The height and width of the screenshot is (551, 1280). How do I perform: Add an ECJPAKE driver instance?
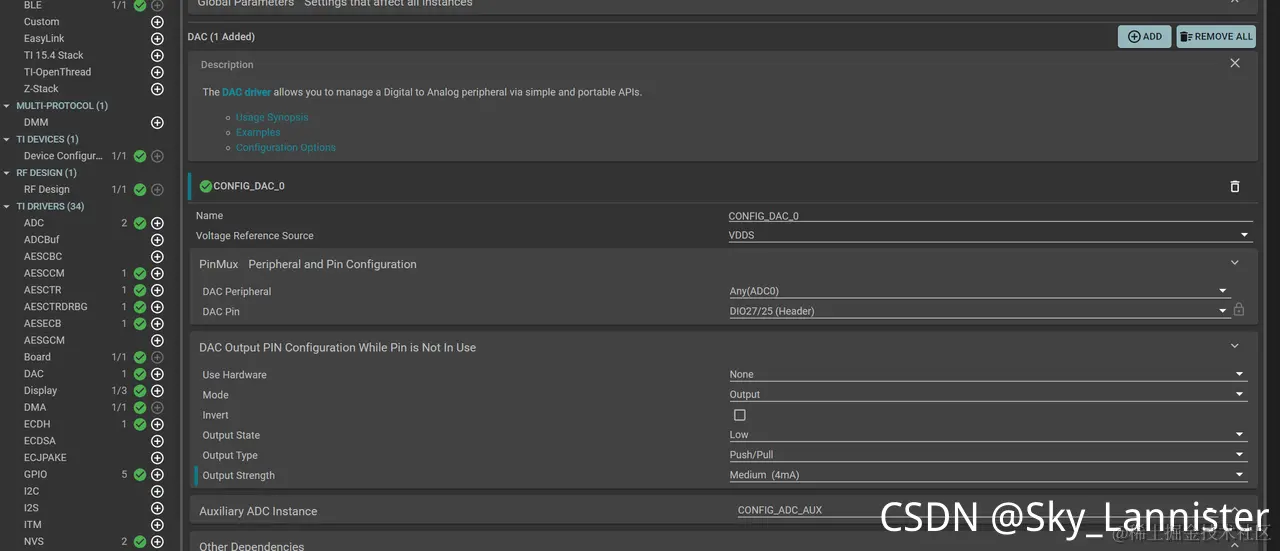click(x=157, y=458)
